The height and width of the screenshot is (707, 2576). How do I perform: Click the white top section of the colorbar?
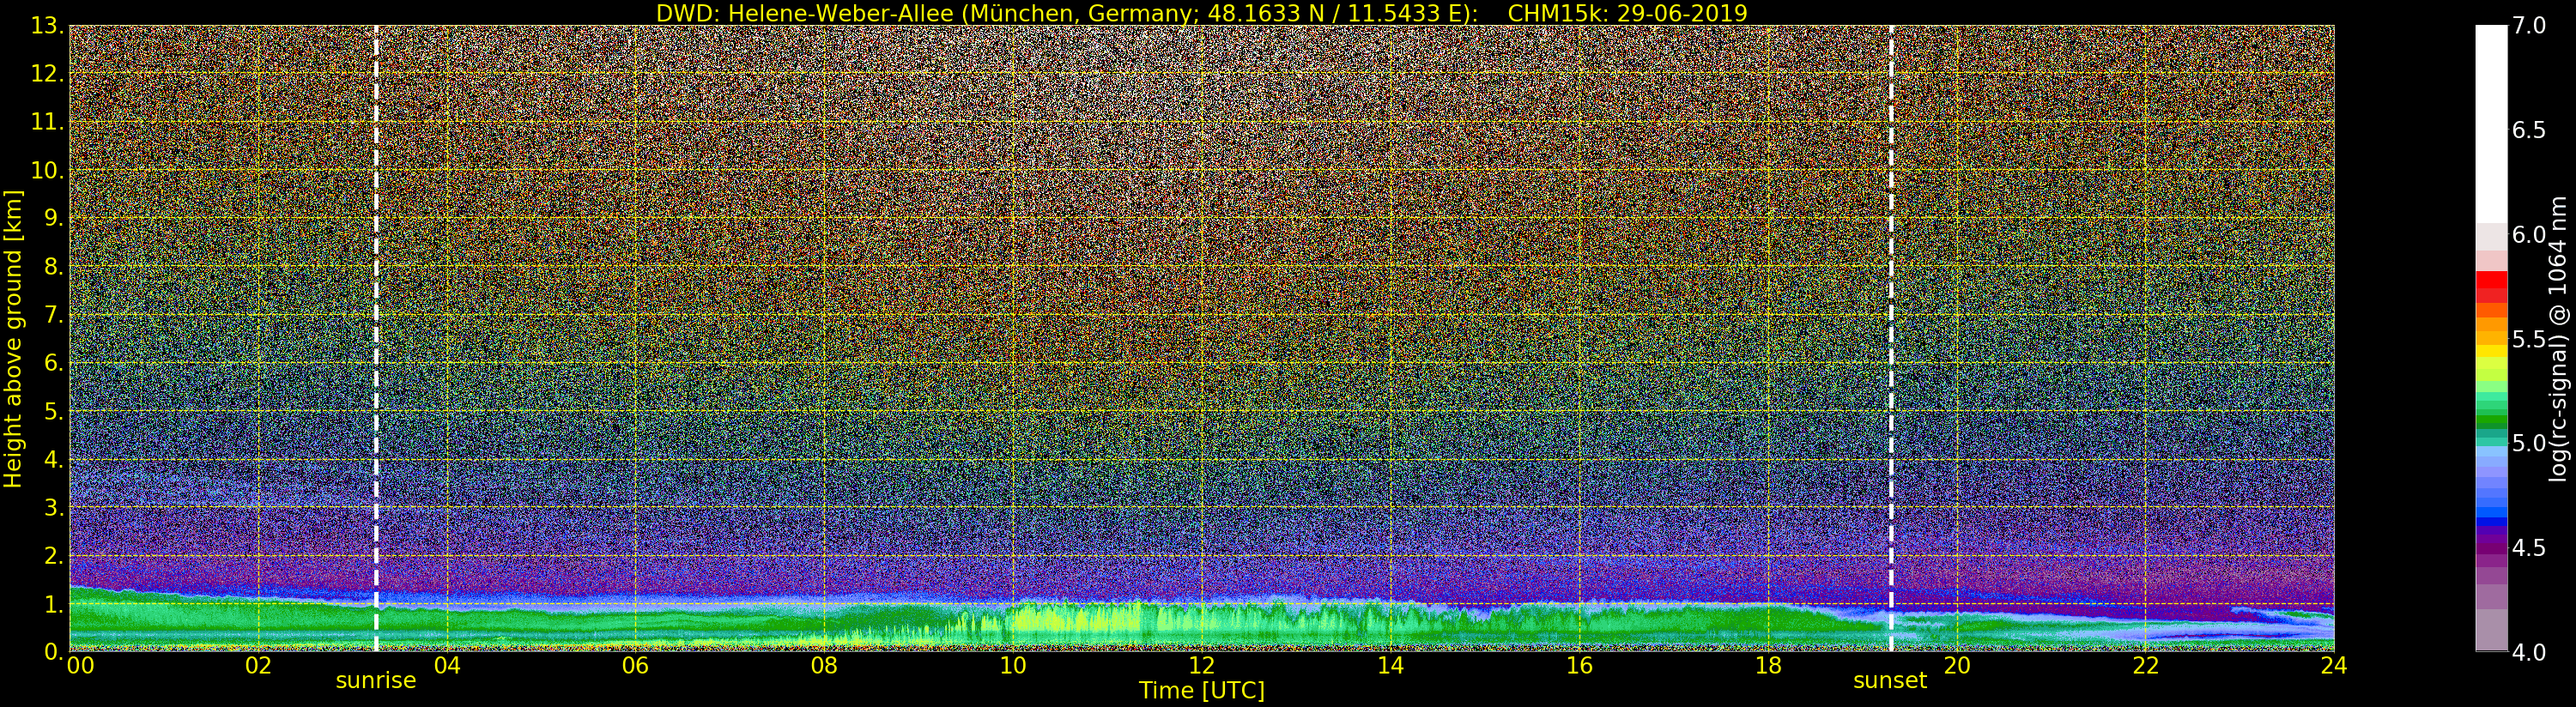(x=2491, y=124)
